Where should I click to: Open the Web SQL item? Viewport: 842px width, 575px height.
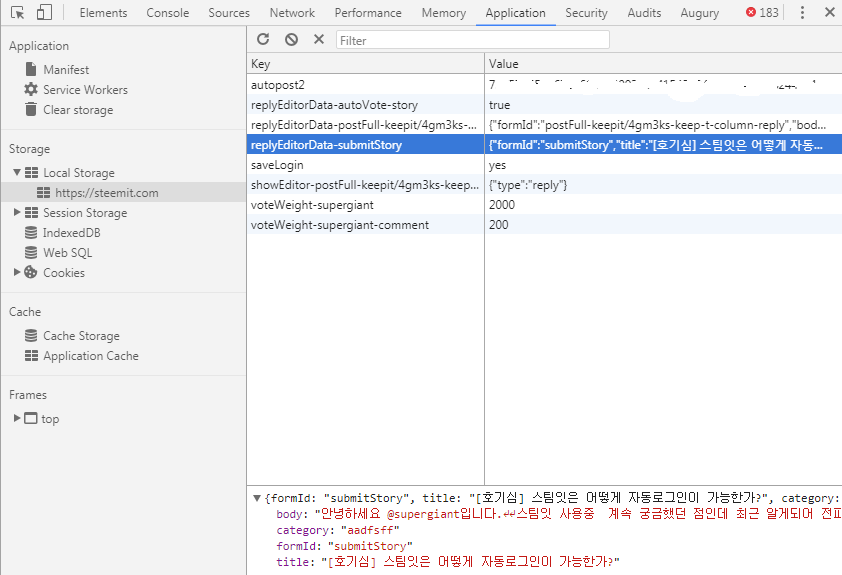[x=68, y=253]
